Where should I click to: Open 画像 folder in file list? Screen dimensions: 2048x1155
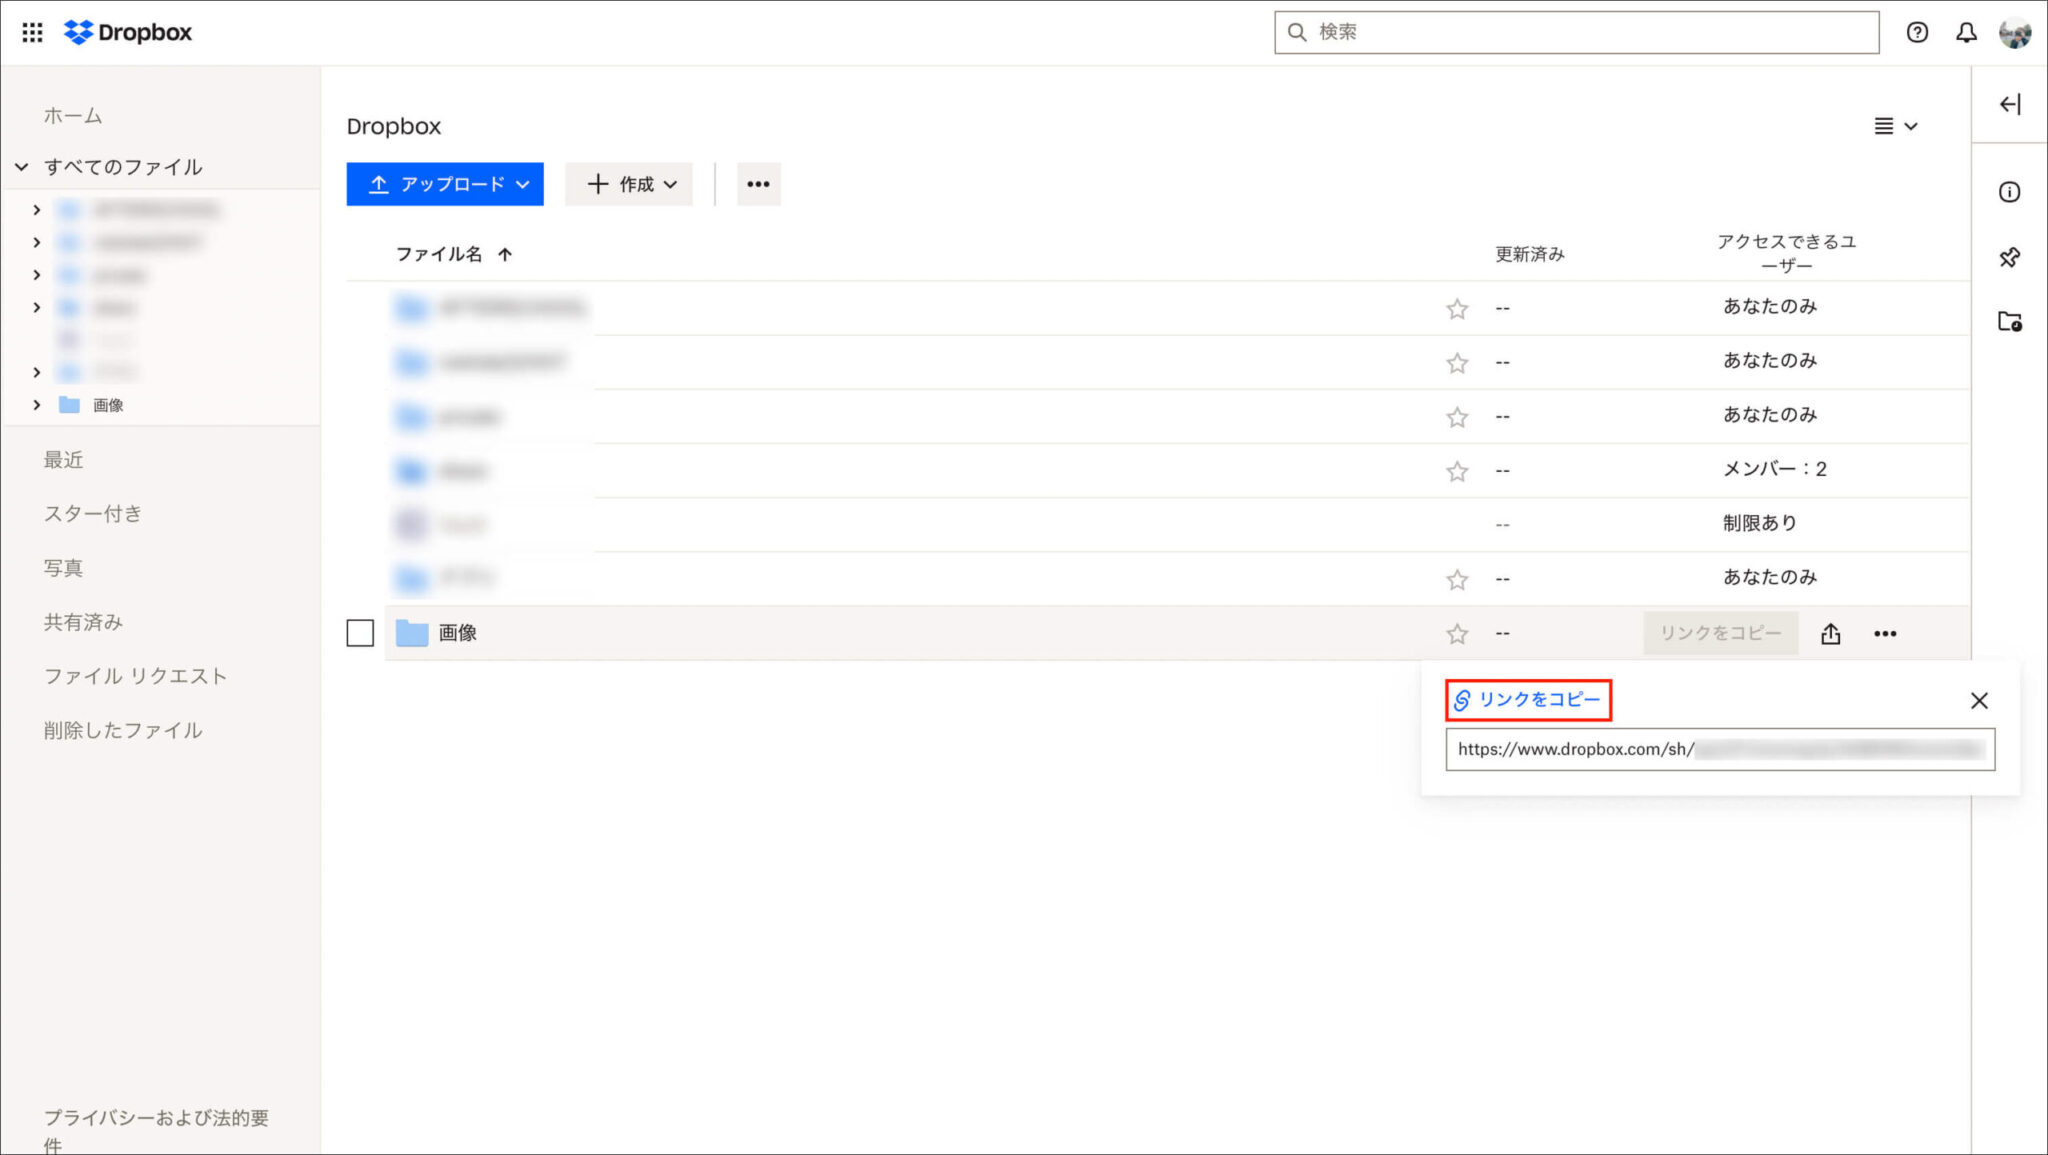(x=457, y=633)
